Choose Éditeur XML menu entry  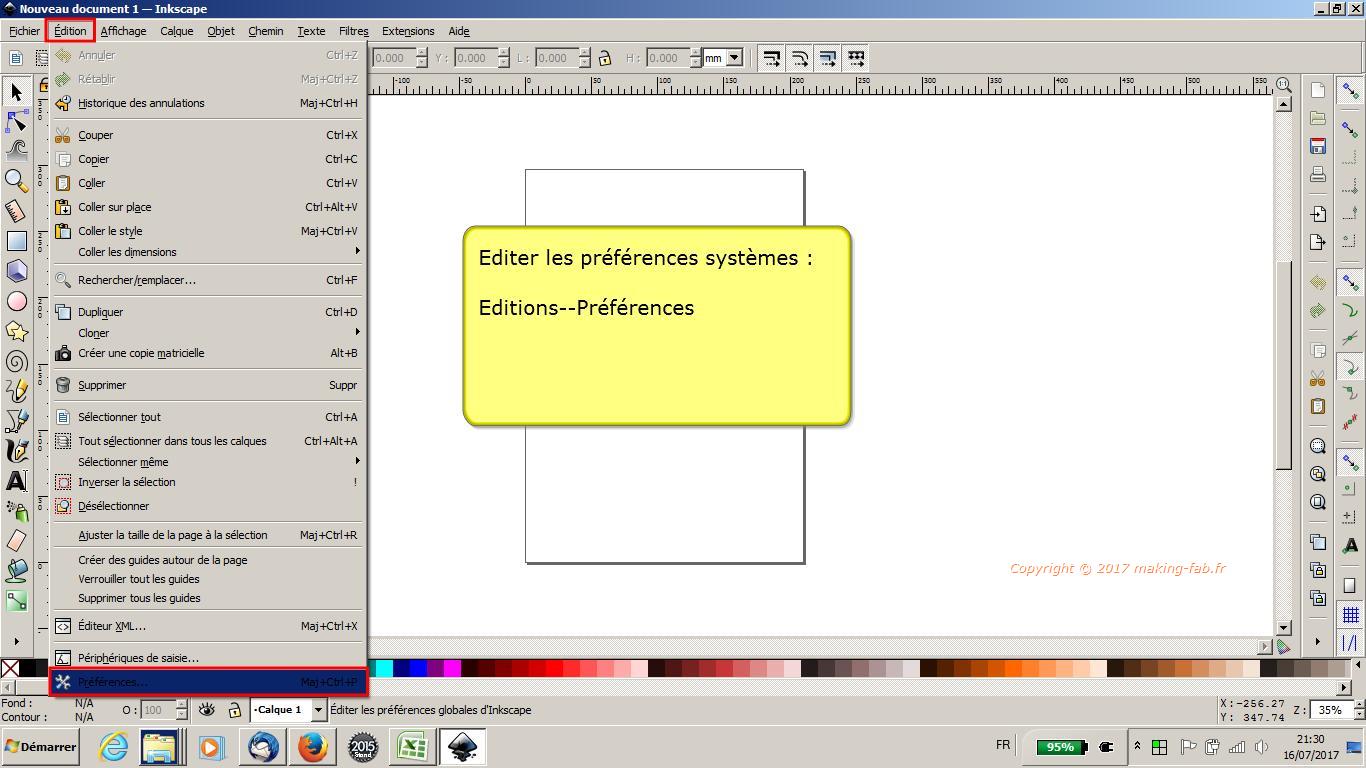[x=111, y=626]
